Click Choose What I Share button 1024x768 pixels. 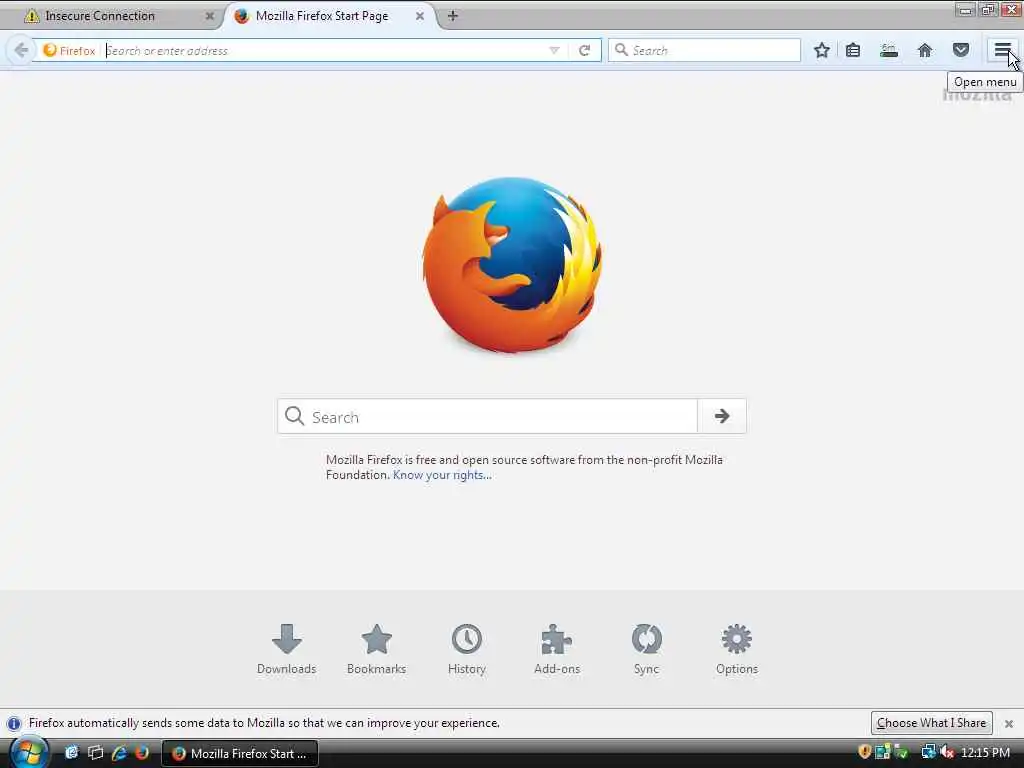point(931,723)
